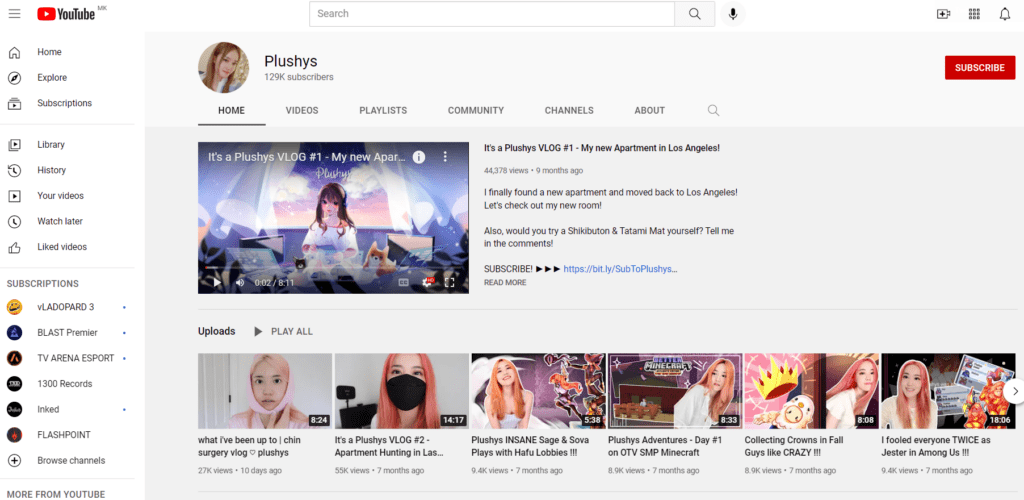Switch to the PLAYLISTS tab
The width and height of the screenshot is (1024, 500).
point(383,110)
